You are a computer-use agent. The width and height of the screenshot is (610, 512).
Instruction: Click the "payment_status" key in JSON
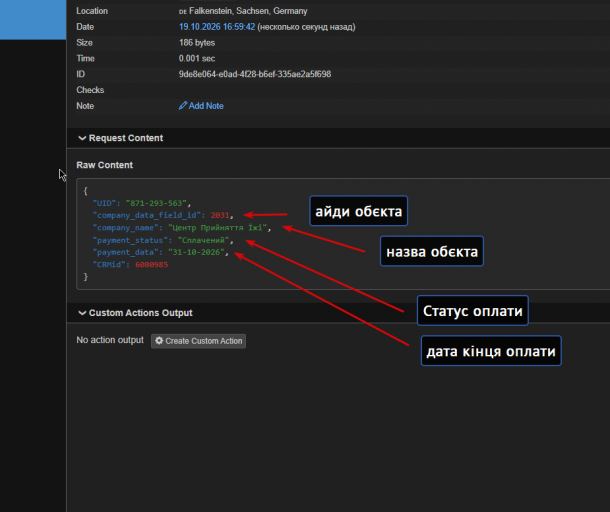point(130,240)
